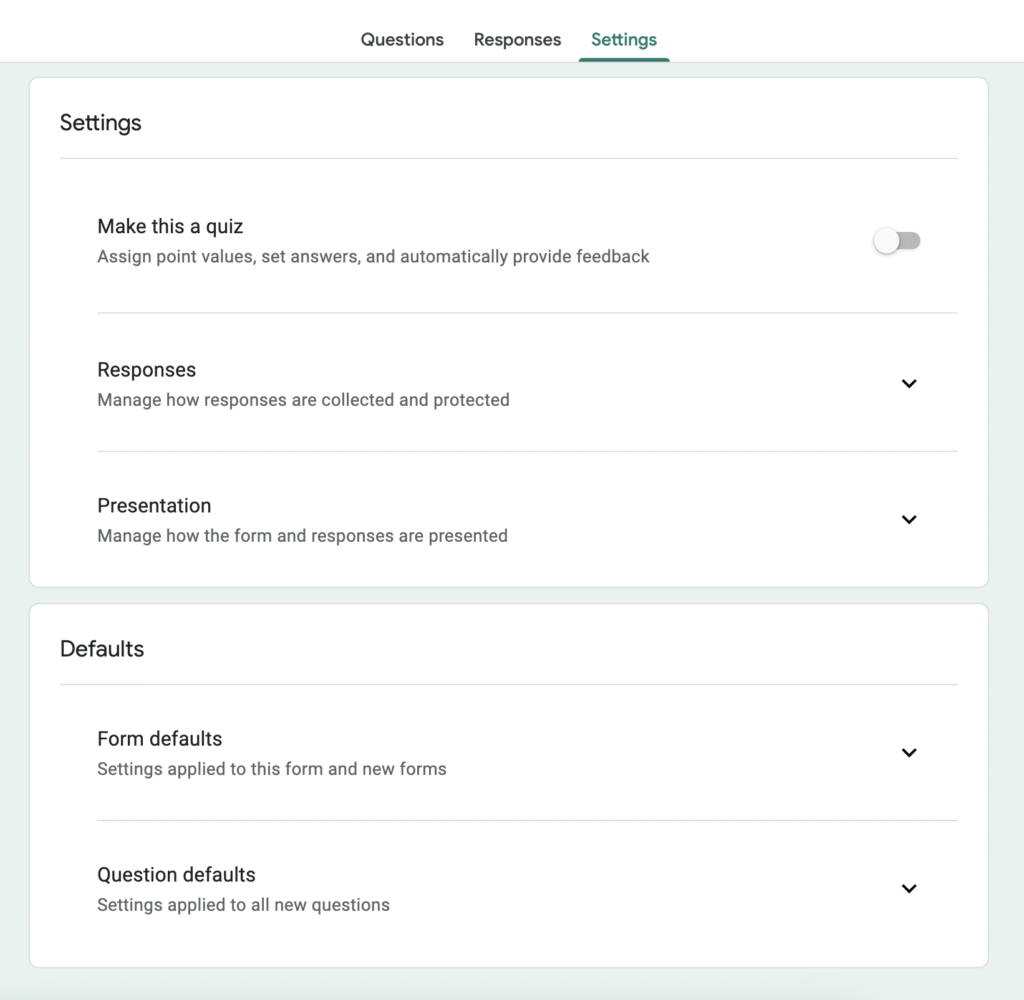Click 'Manage how responses are collected and protected'

click(302, 399)
